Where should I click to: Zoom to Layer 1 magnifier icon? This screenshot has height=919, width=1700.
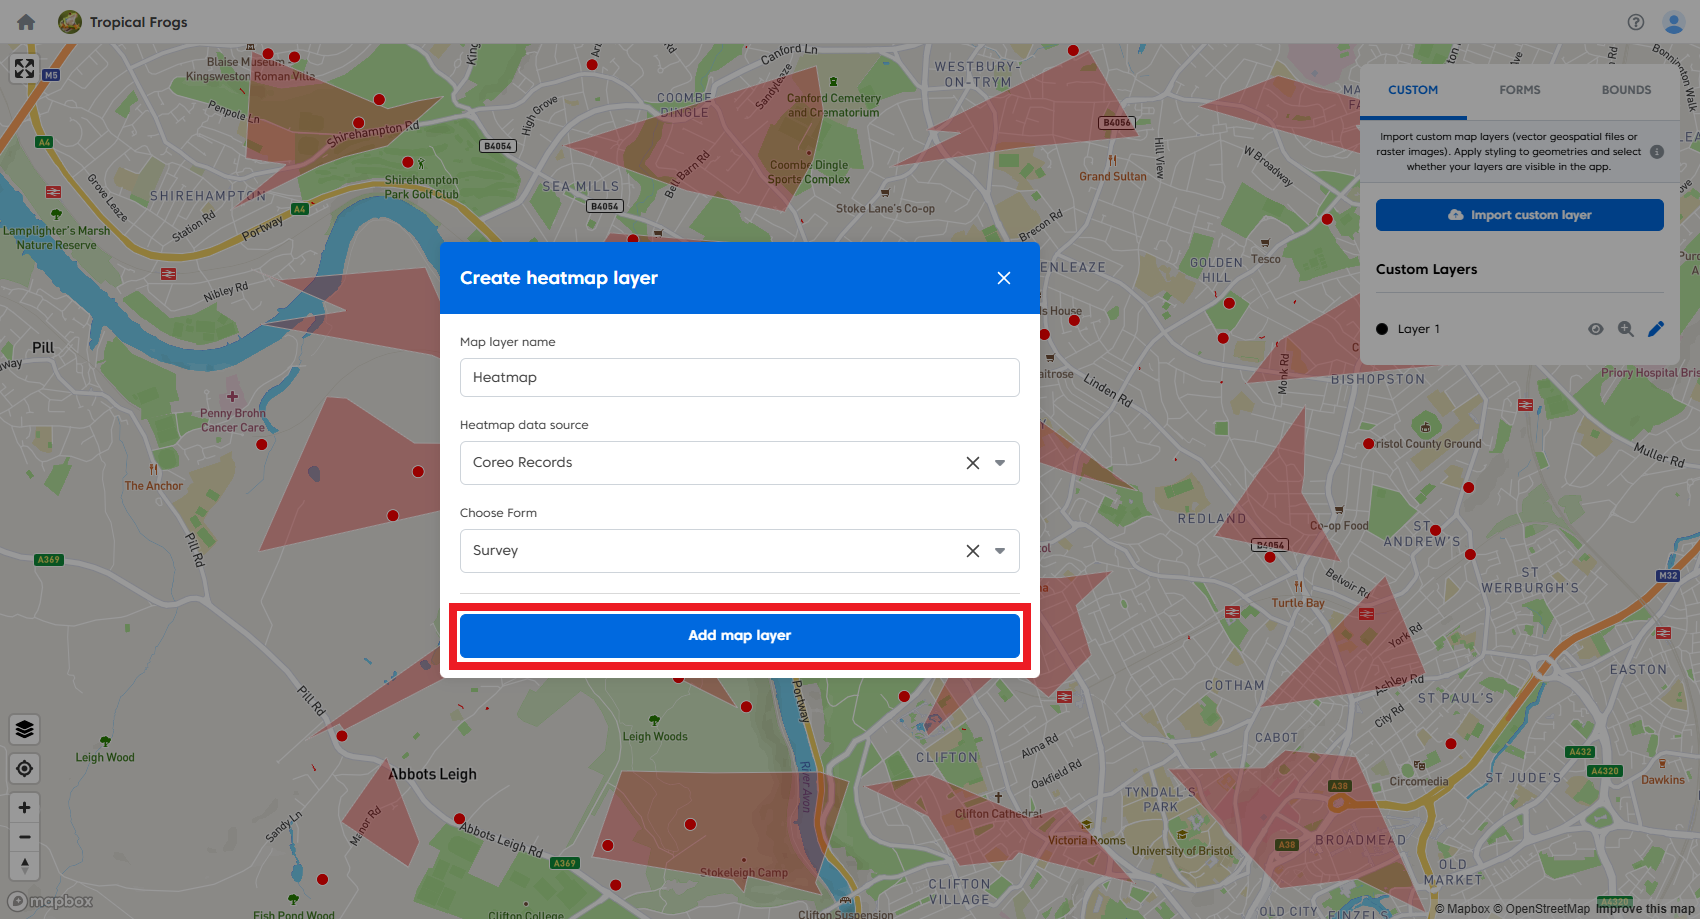point(1626,329)
